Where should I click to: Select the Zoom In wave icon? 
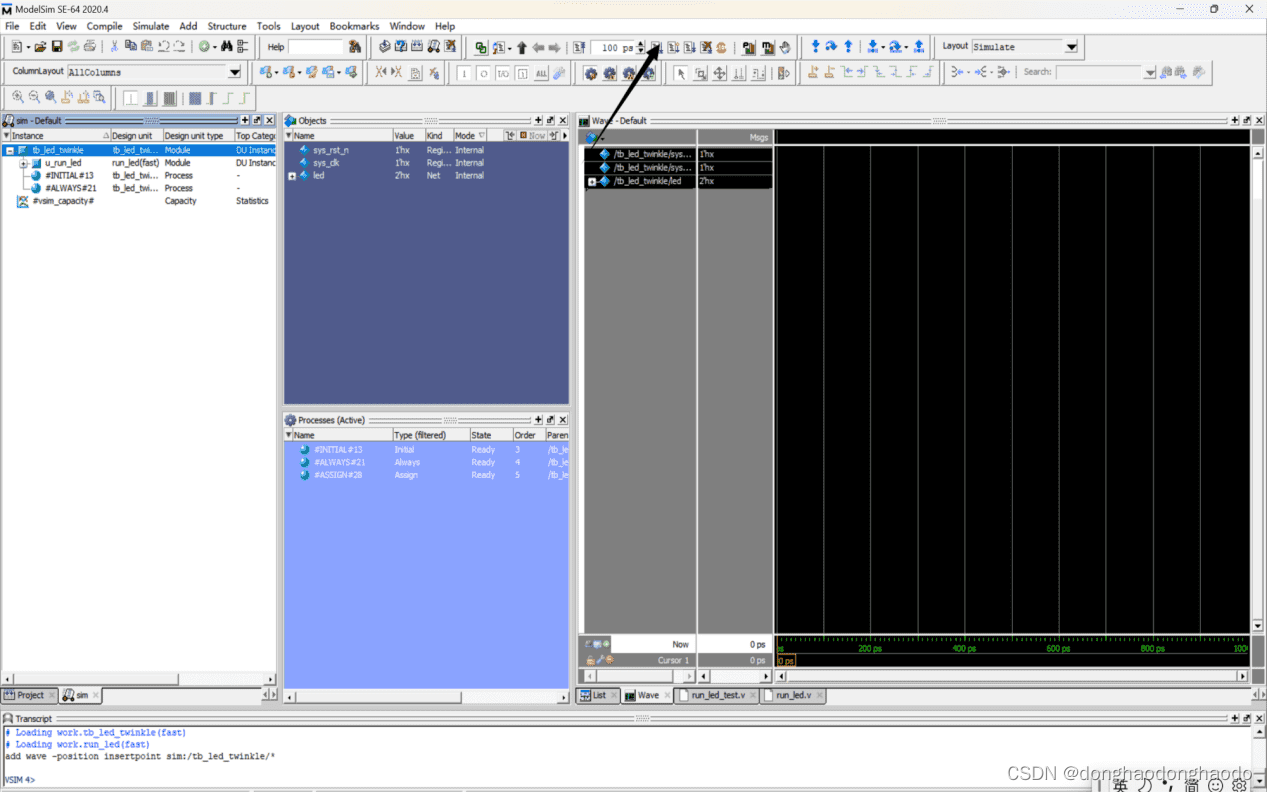pos(17,96)
